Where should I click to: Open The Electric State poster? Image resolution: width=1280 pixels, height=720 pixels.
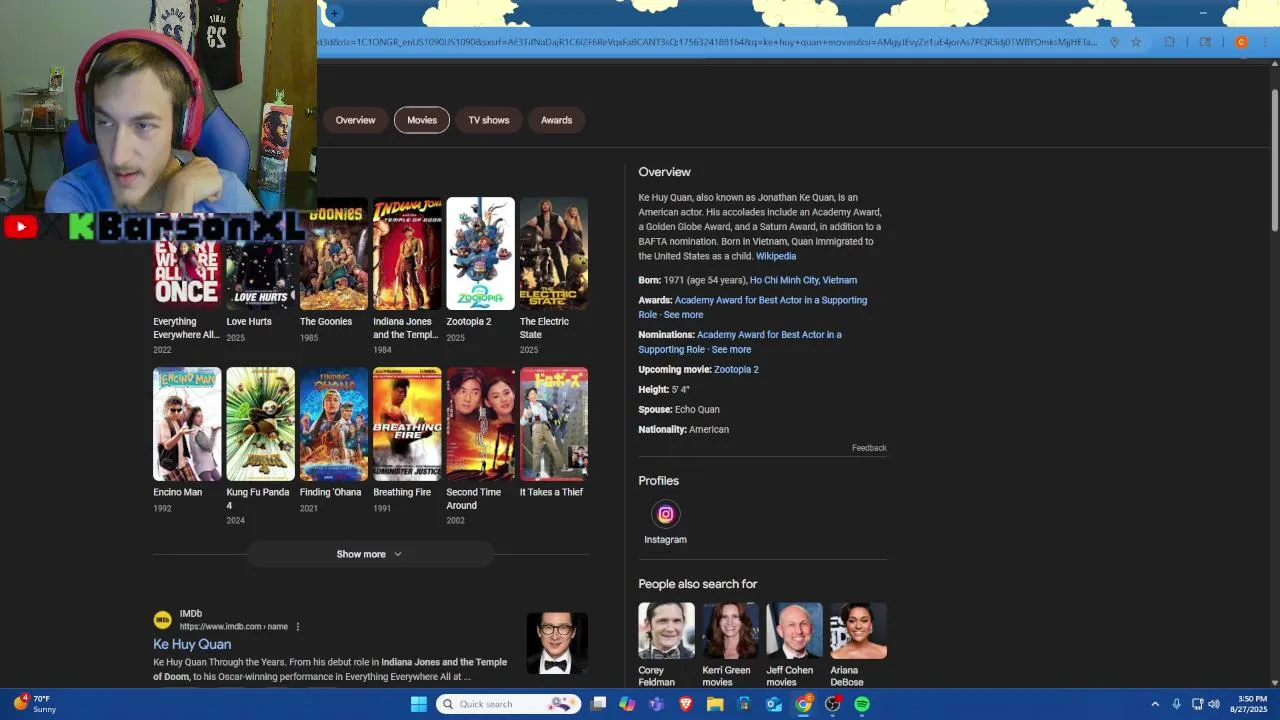coord(554,254)
